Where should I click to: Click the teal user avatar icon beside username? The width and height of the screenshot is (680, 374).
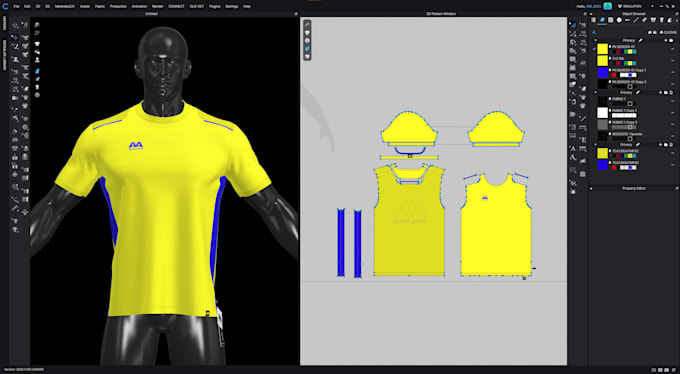tap(608, 6)
